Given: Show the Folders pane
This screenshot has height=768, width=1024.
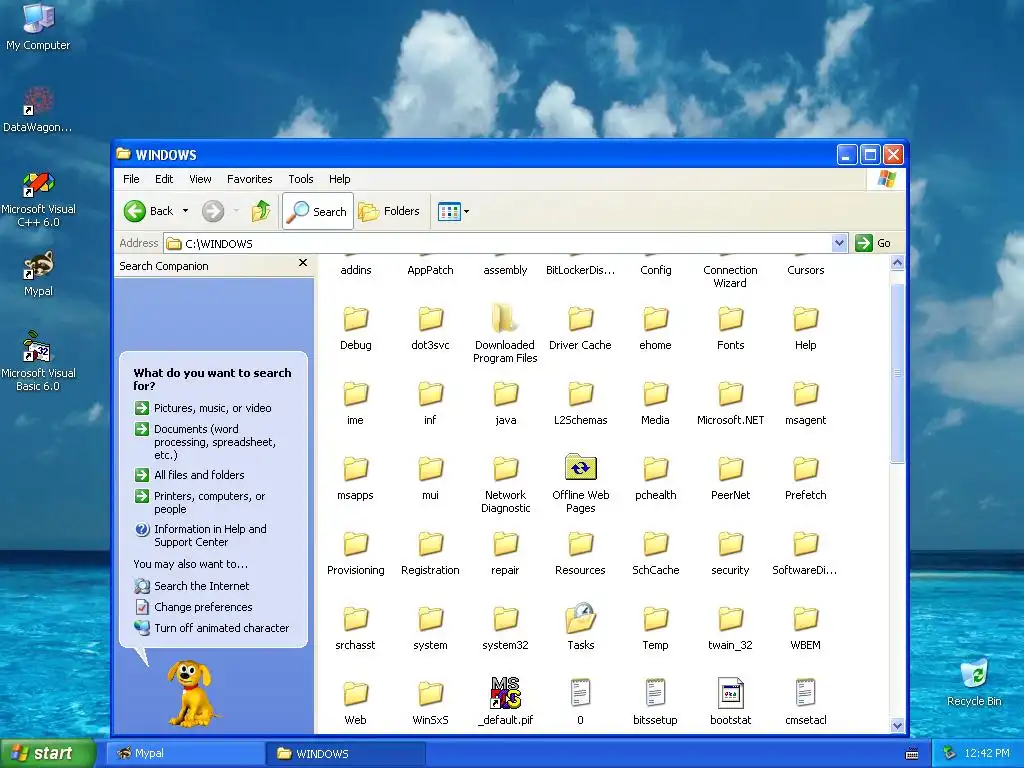Looking at the screenshot, I should click(x=389, y=211).
